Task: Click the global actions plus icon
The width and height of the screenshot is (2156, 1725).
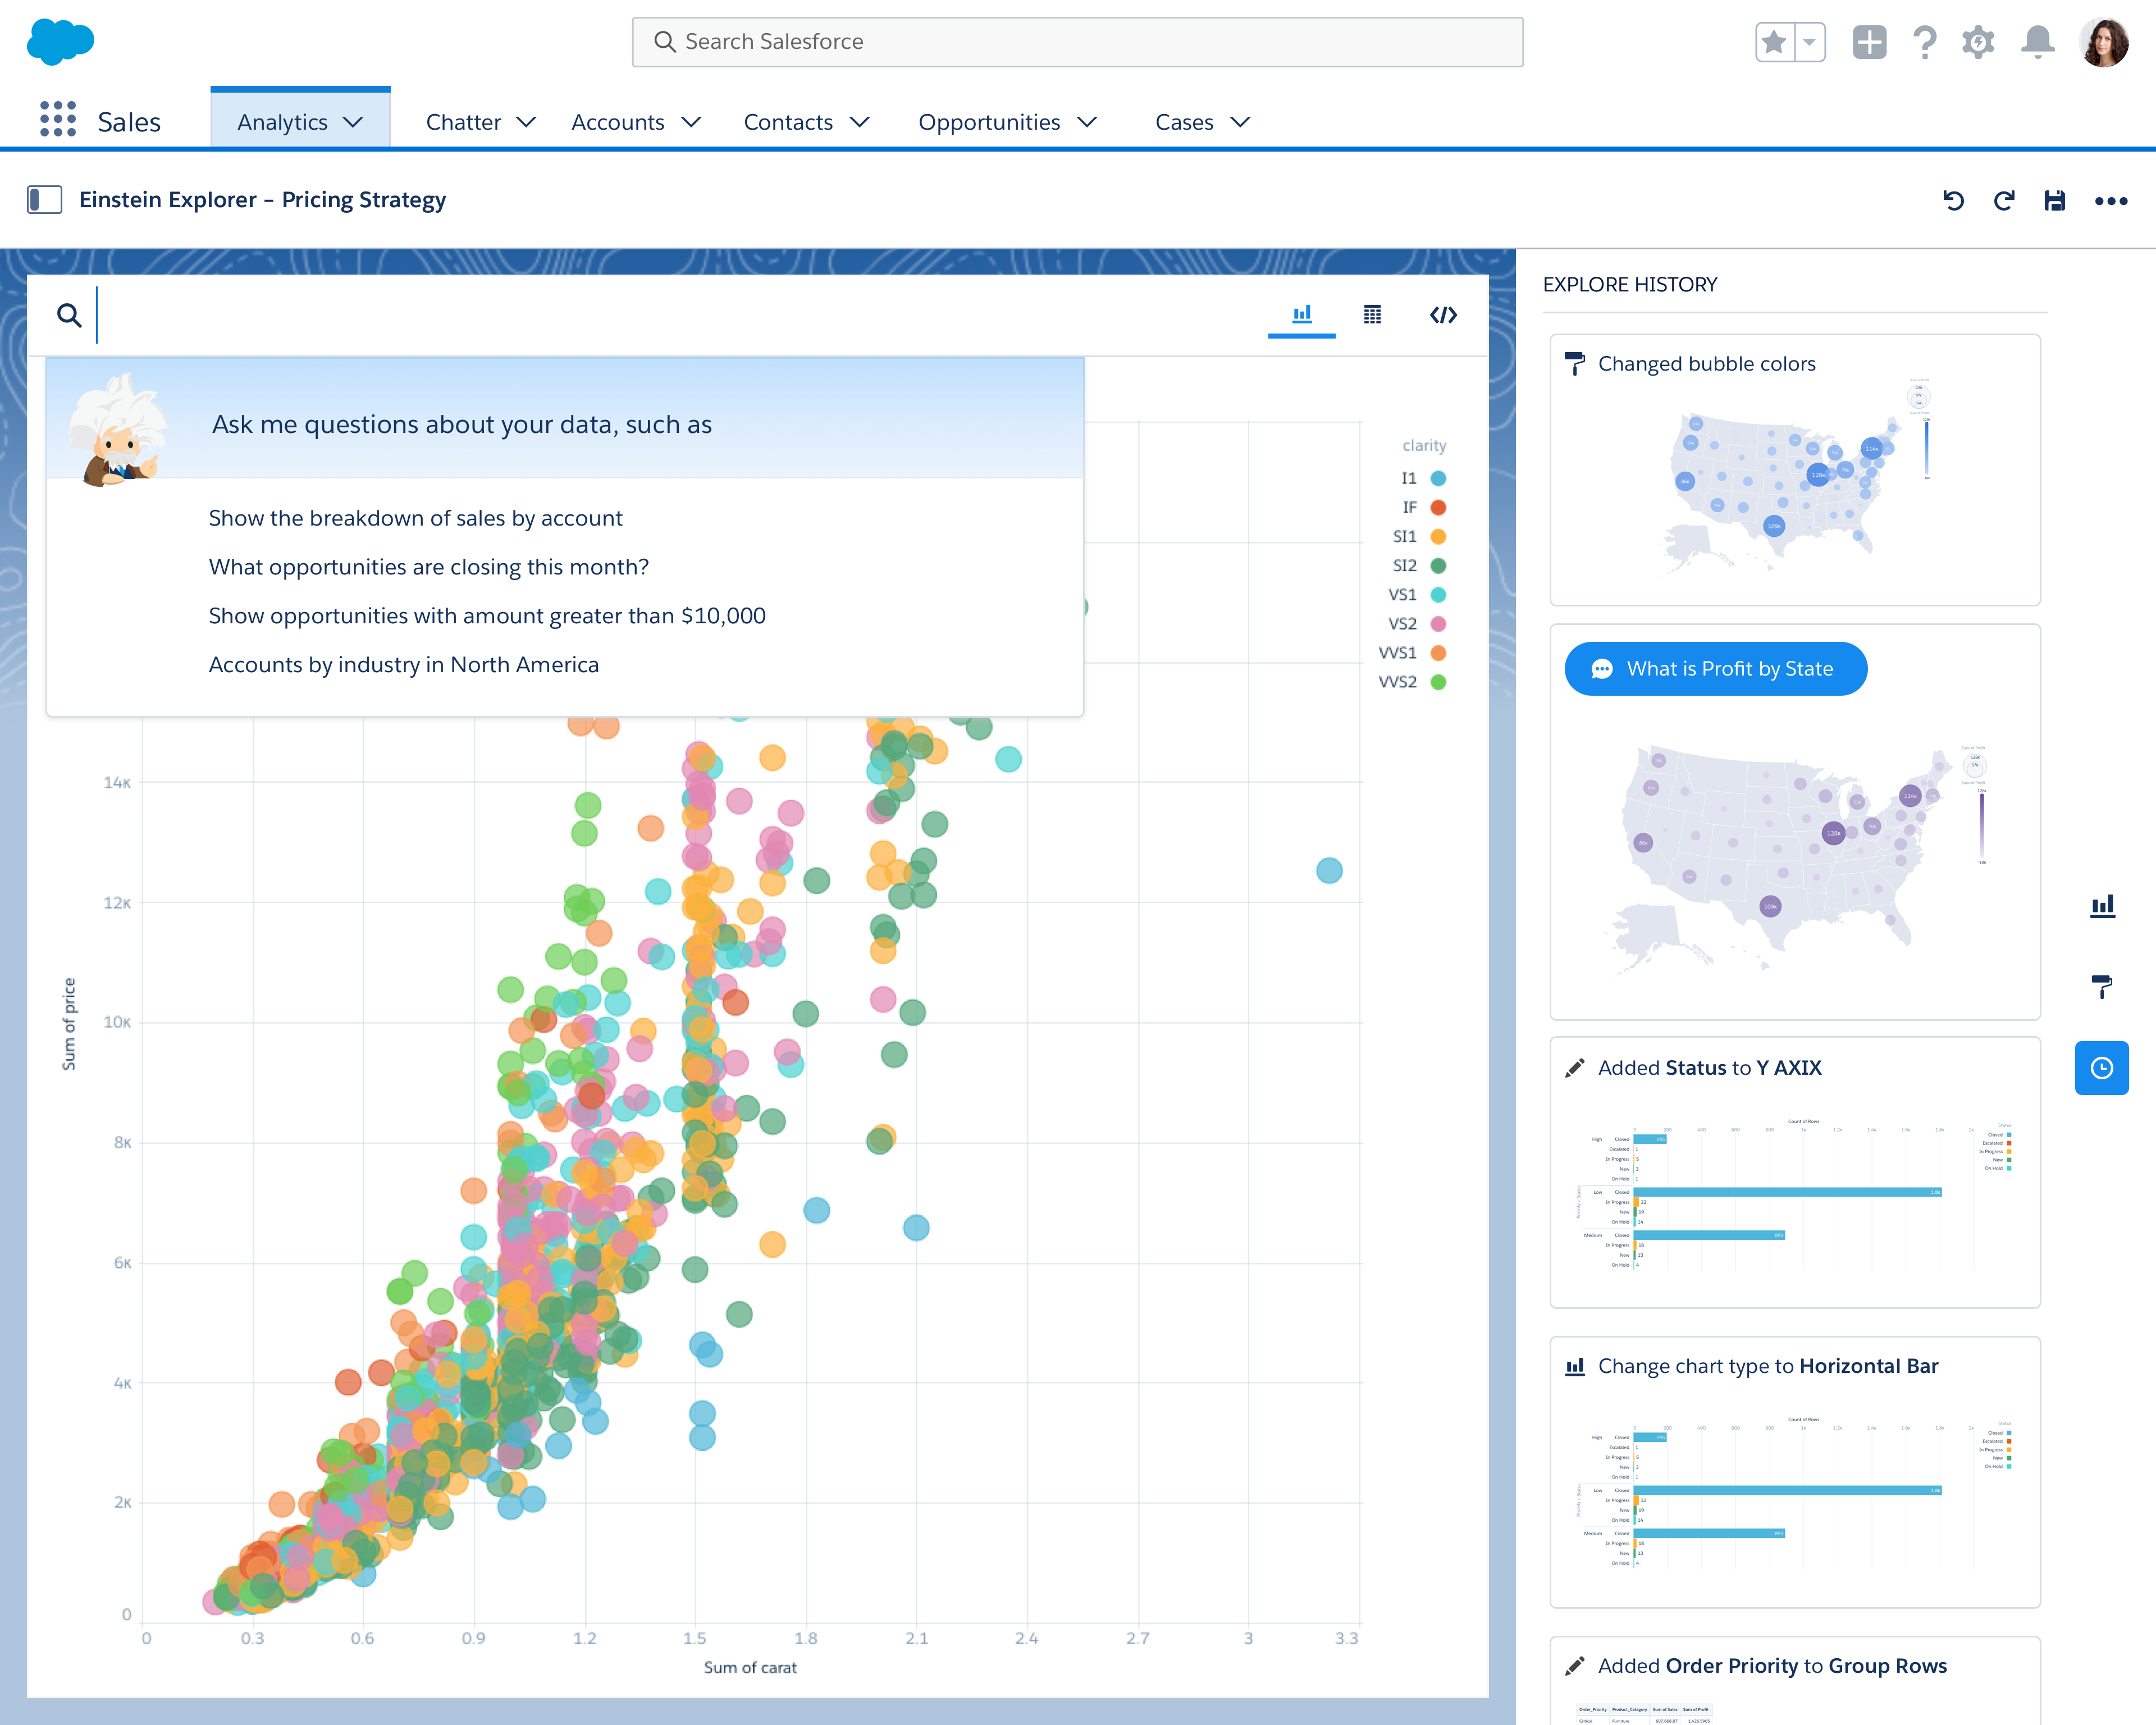Action: pos(1869,42)
